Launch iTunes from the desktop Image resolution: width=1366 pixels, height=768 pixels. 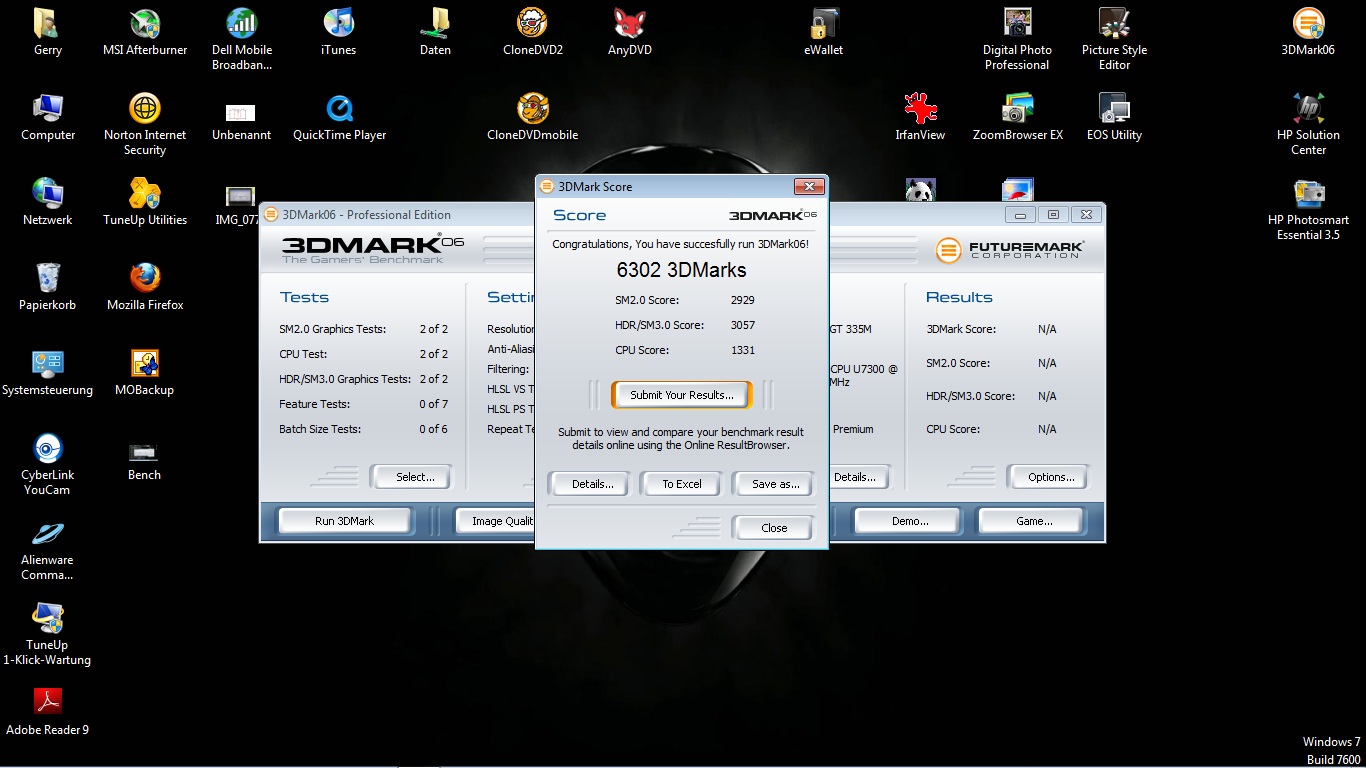(339, 32)
